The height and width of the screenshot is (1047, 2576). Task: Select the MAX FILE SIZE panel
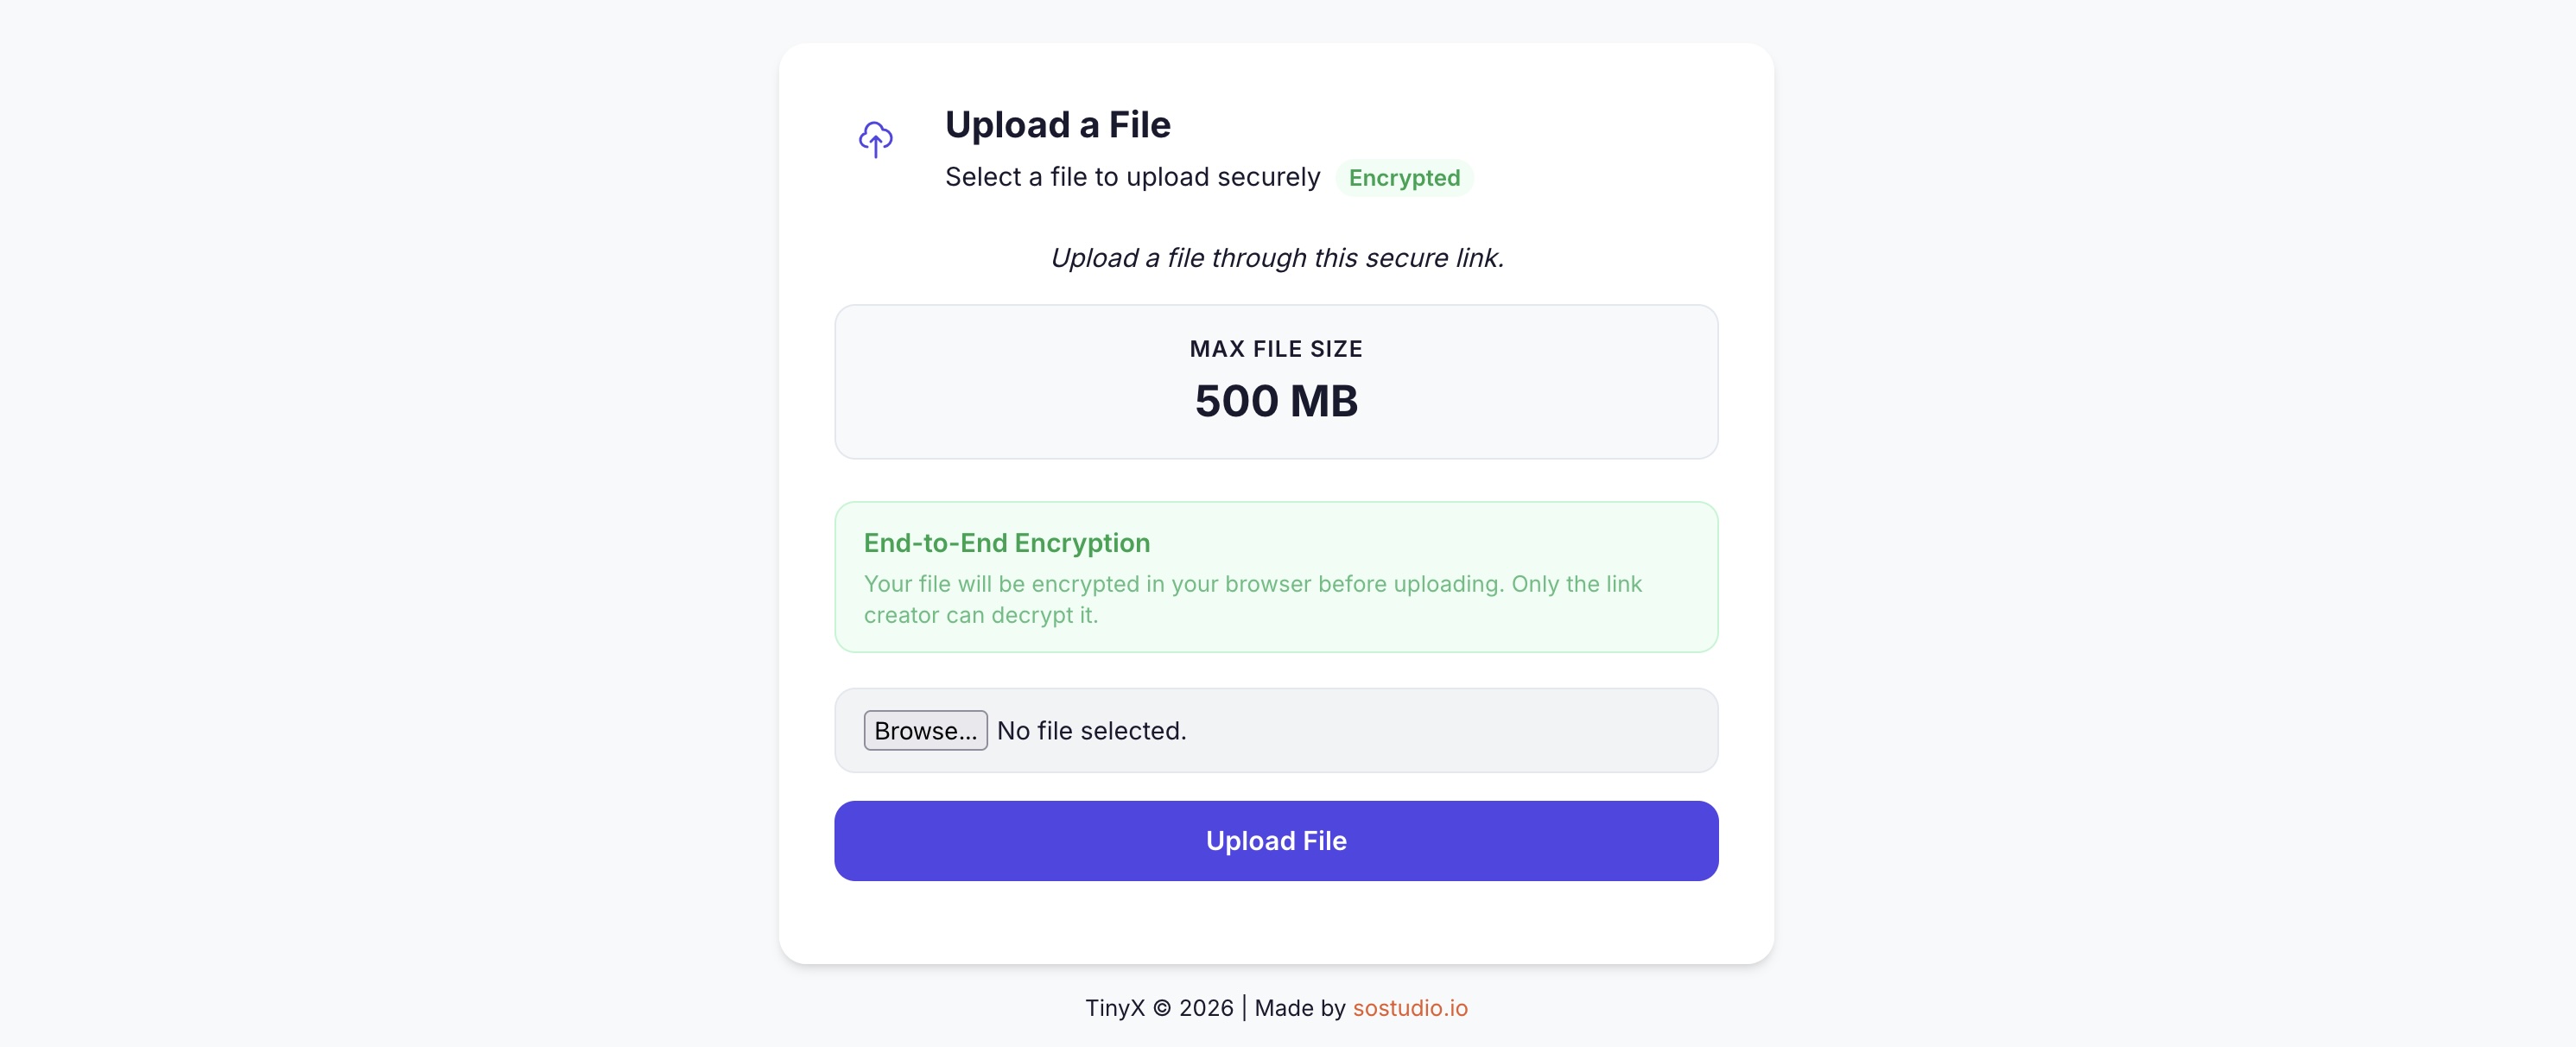click(x=1275, y=381)
